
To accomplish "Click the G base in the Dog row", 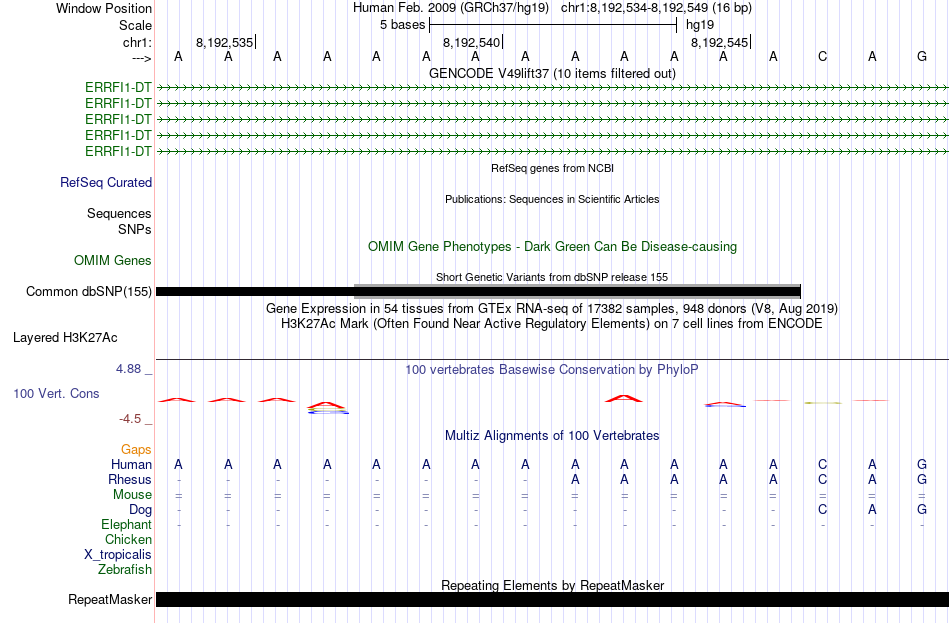I will pos(922,510).
